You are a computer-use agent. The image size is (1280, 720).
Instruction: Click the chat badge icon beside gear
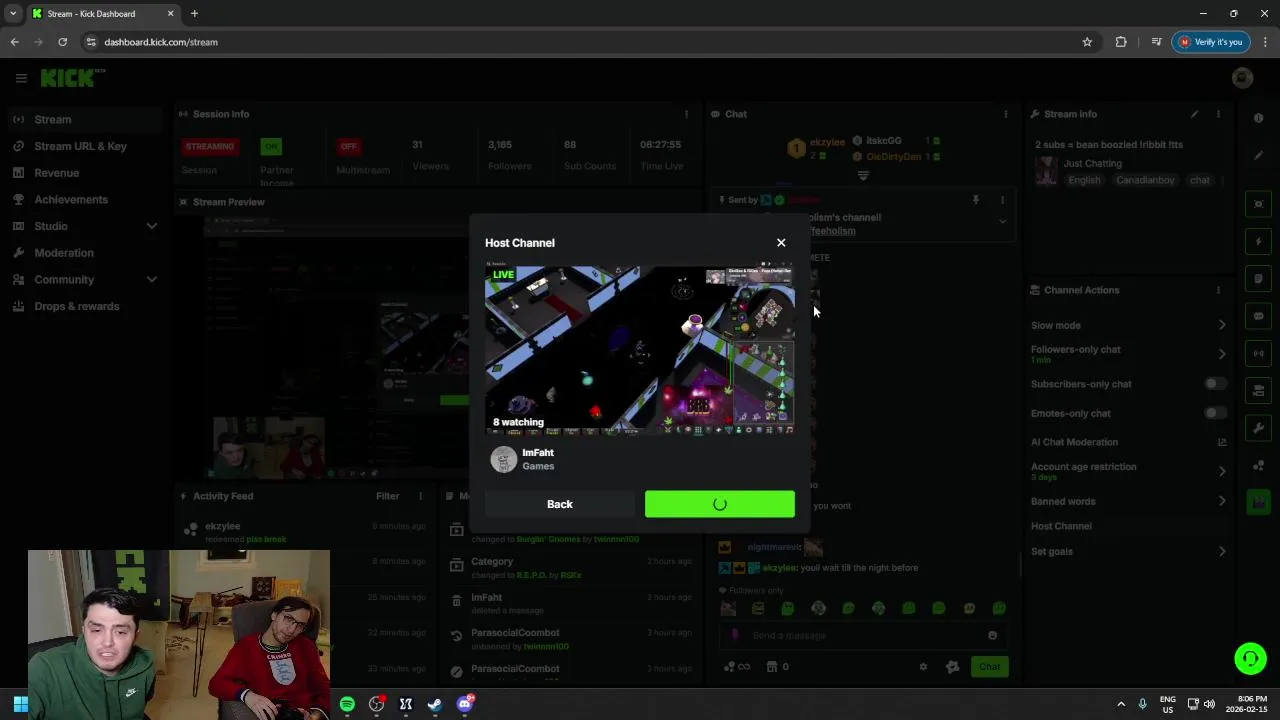point(952,667)
